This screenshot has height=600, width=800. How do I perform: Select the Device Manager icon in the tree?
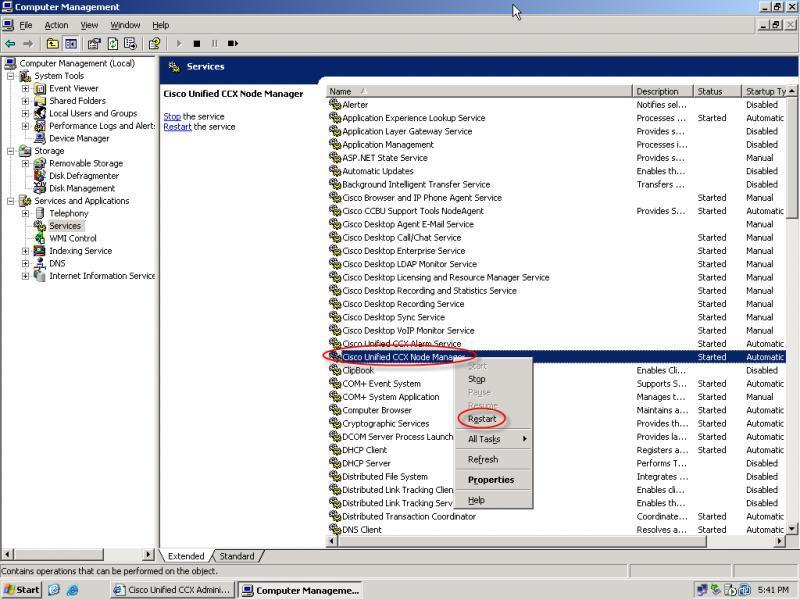tap(40, 138)
